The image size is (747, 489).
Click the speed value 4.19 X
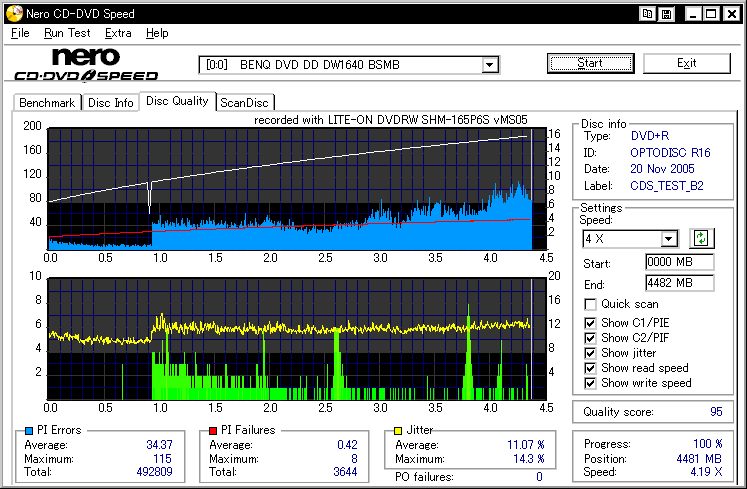tap(707, 472)
